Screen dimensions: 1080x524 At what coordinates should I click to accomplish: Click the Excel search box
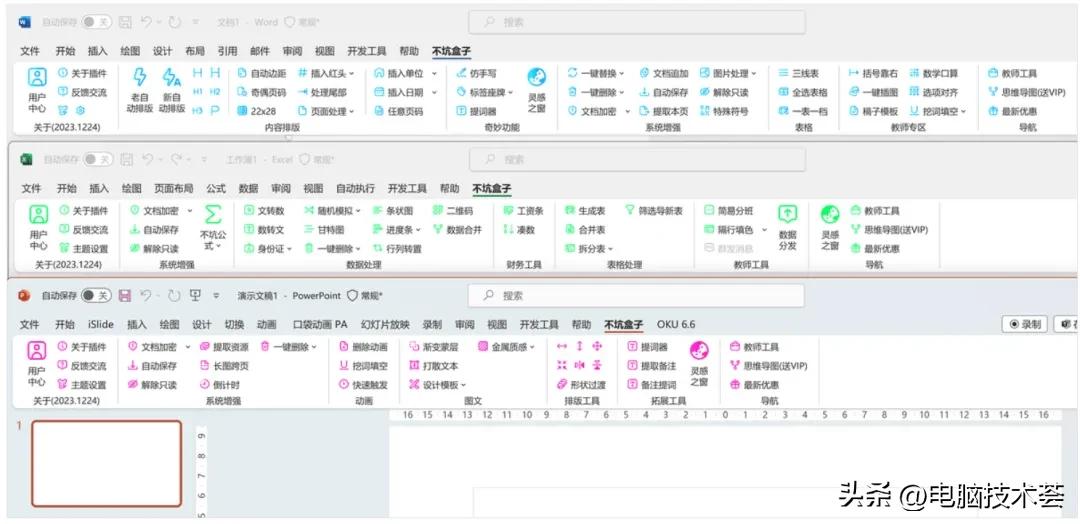click(637, 159)
